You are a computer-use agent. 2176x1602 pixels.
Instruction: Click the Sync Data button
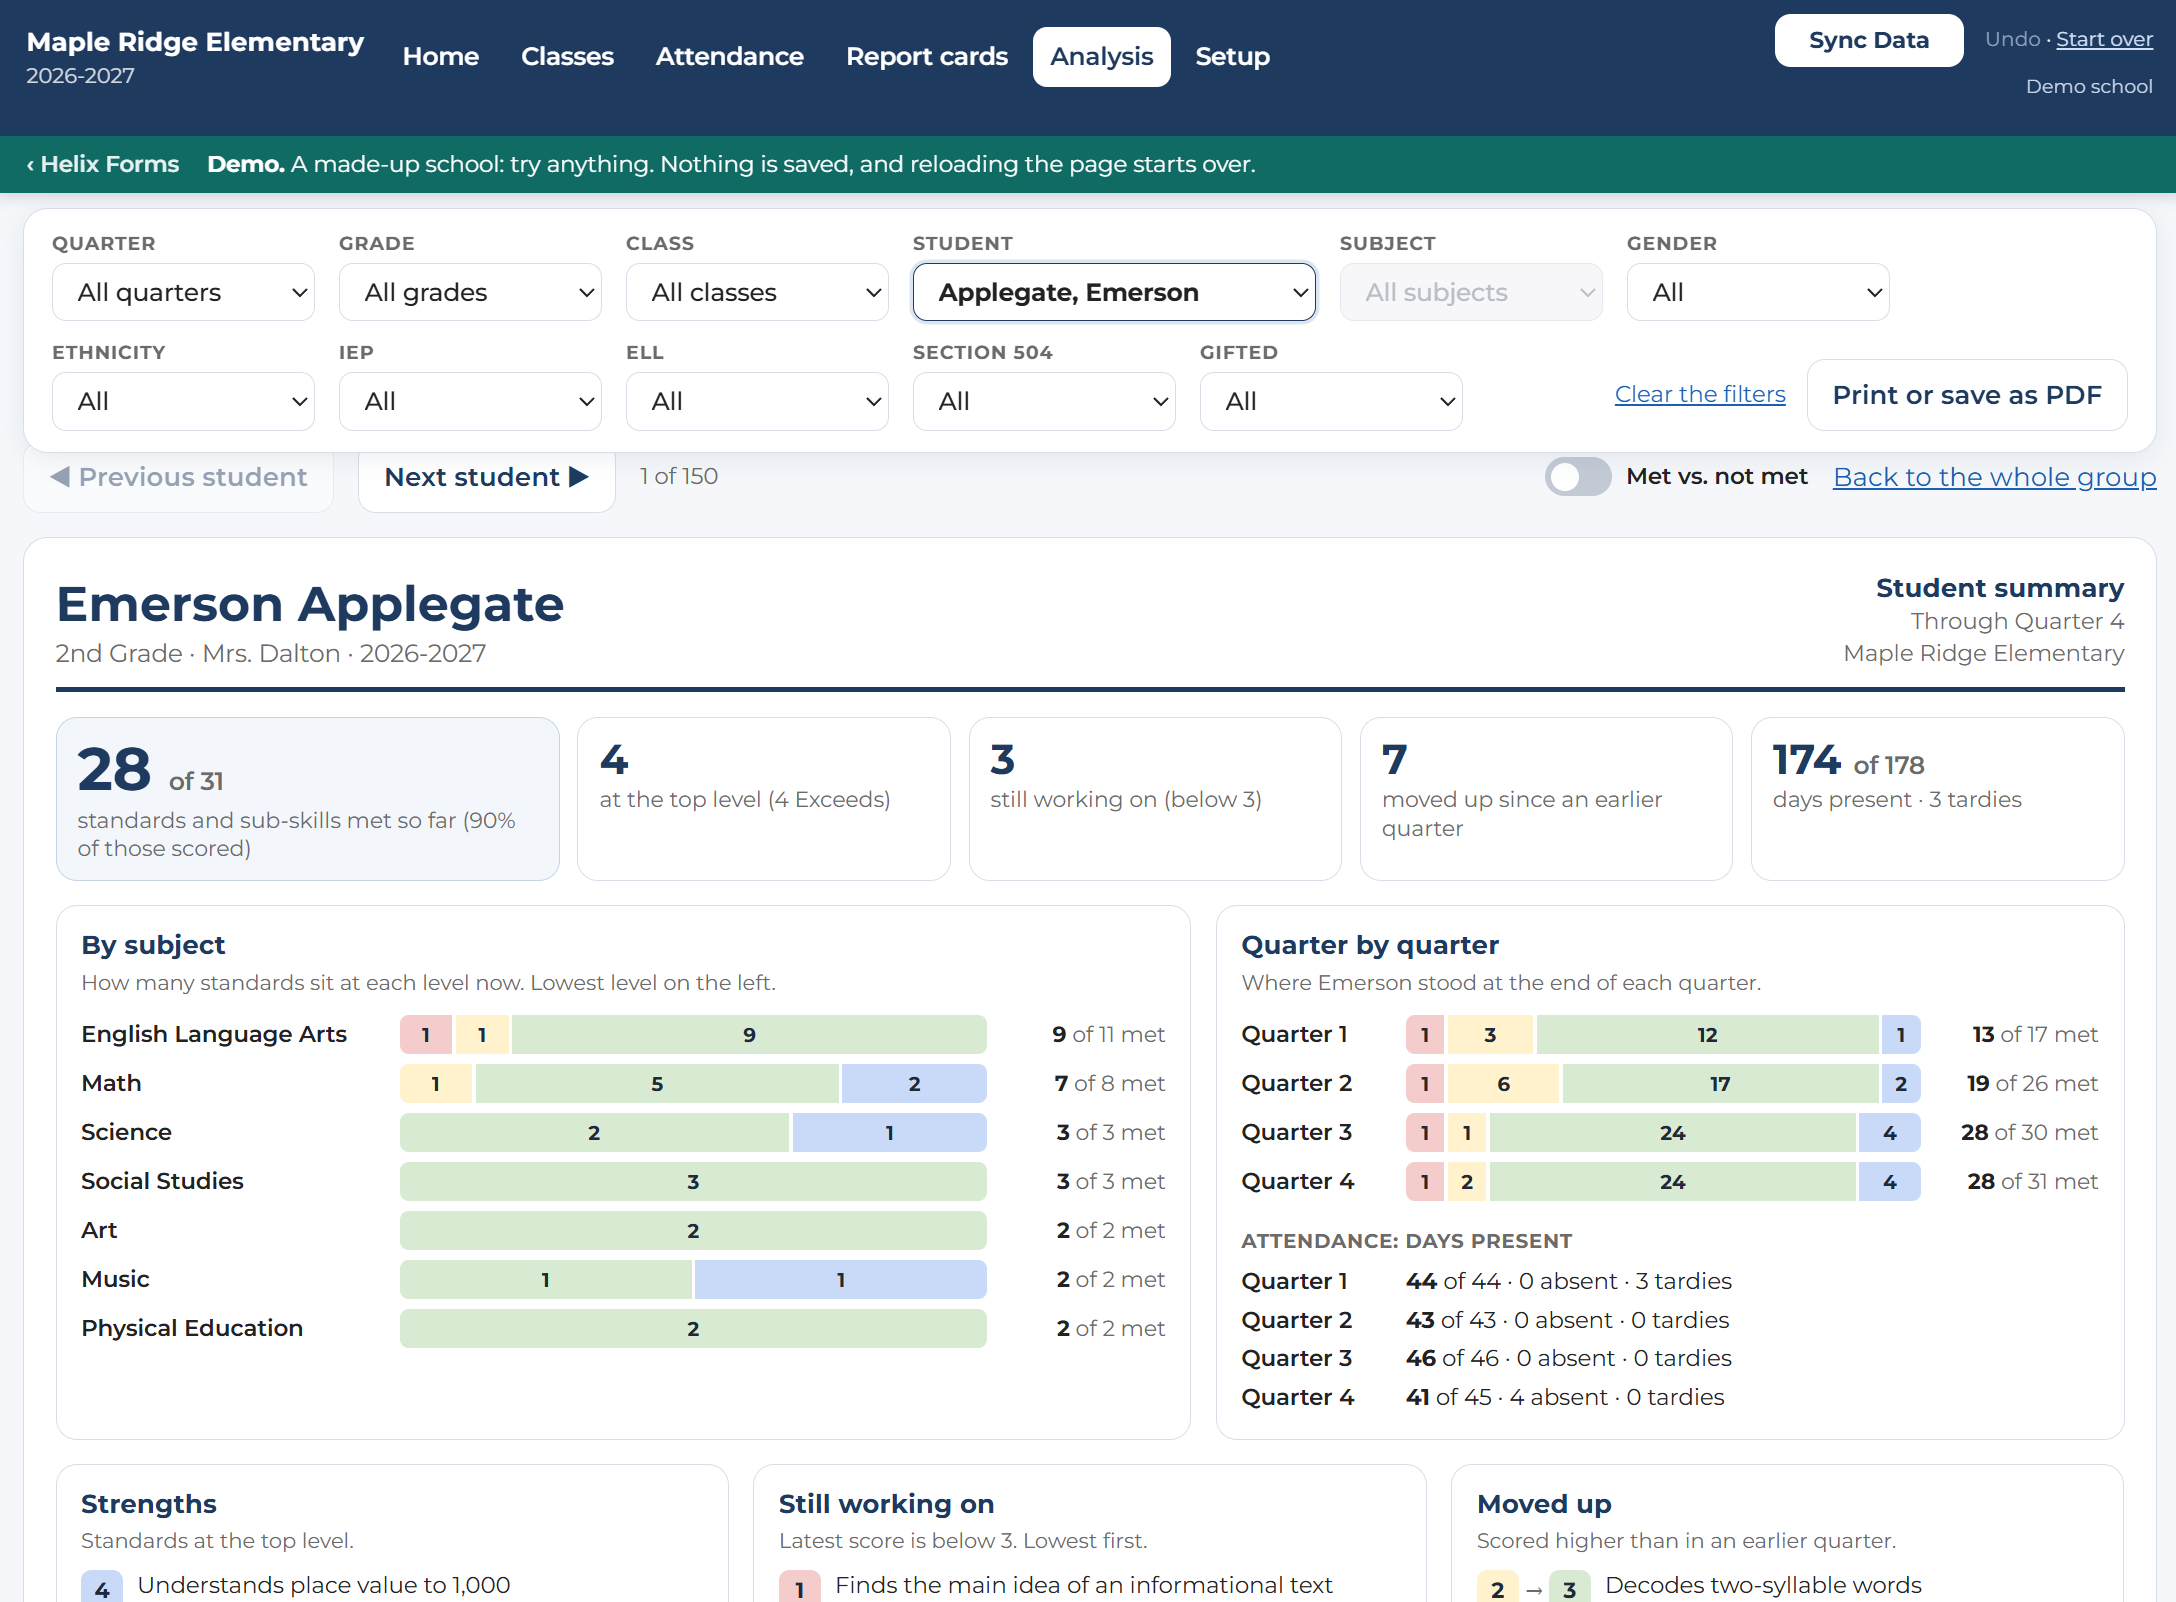pos(1869,40)
